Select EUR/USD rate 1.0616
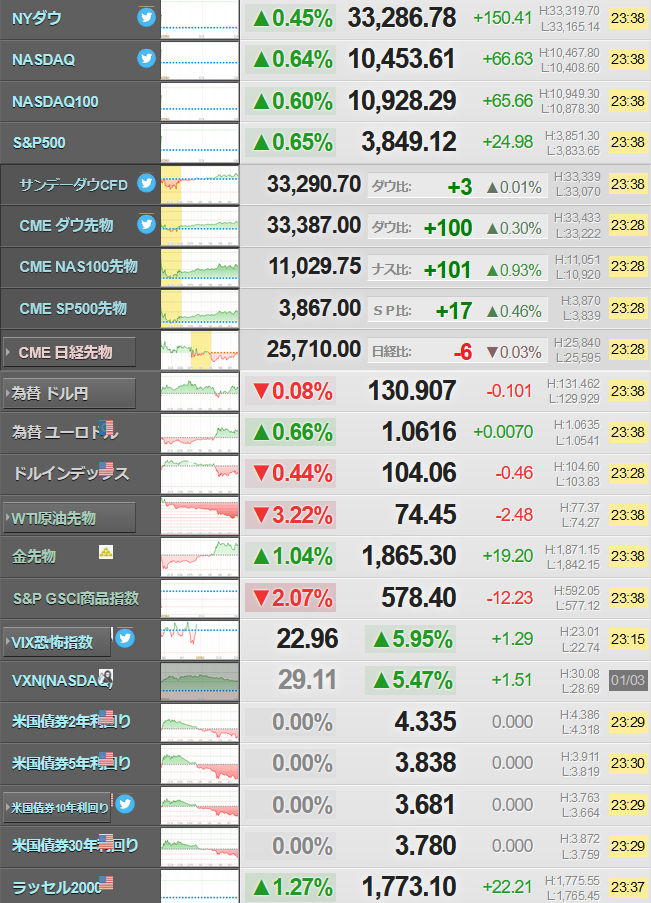Viewport: 651px width, 903px height. pos(419,432)
